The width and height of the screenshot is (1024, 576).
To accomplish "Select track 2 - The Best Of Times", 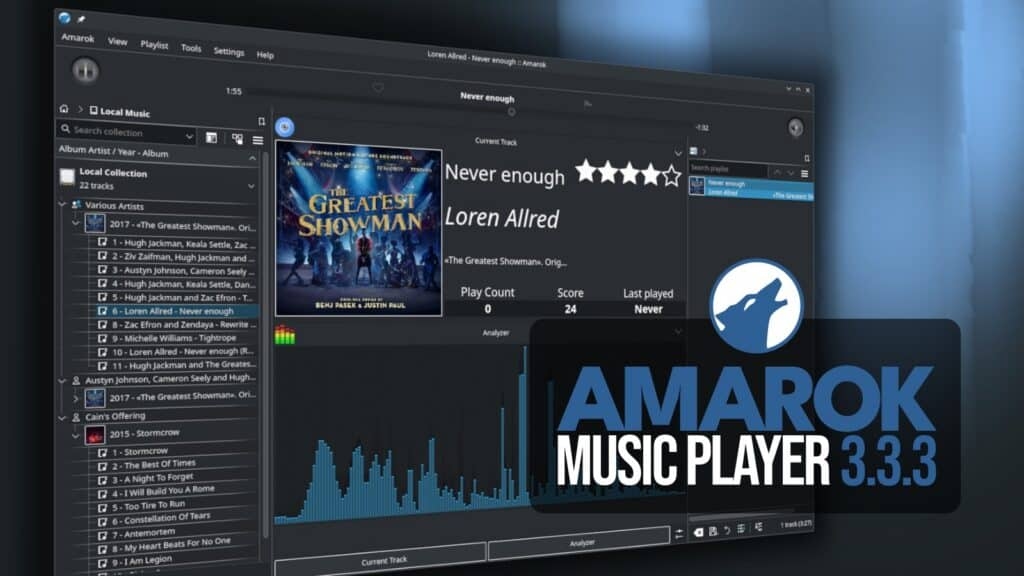I will coord(147,465).
